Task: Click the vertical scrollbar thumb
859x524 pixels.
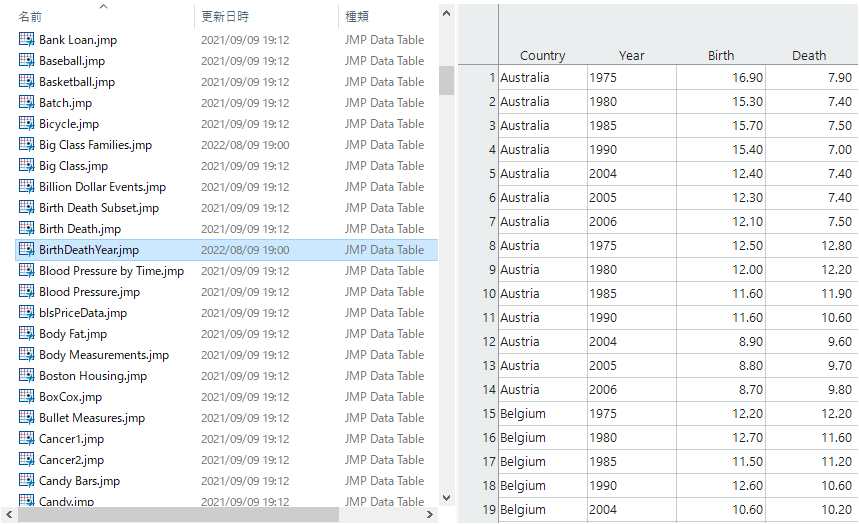Action: (446, 81)
